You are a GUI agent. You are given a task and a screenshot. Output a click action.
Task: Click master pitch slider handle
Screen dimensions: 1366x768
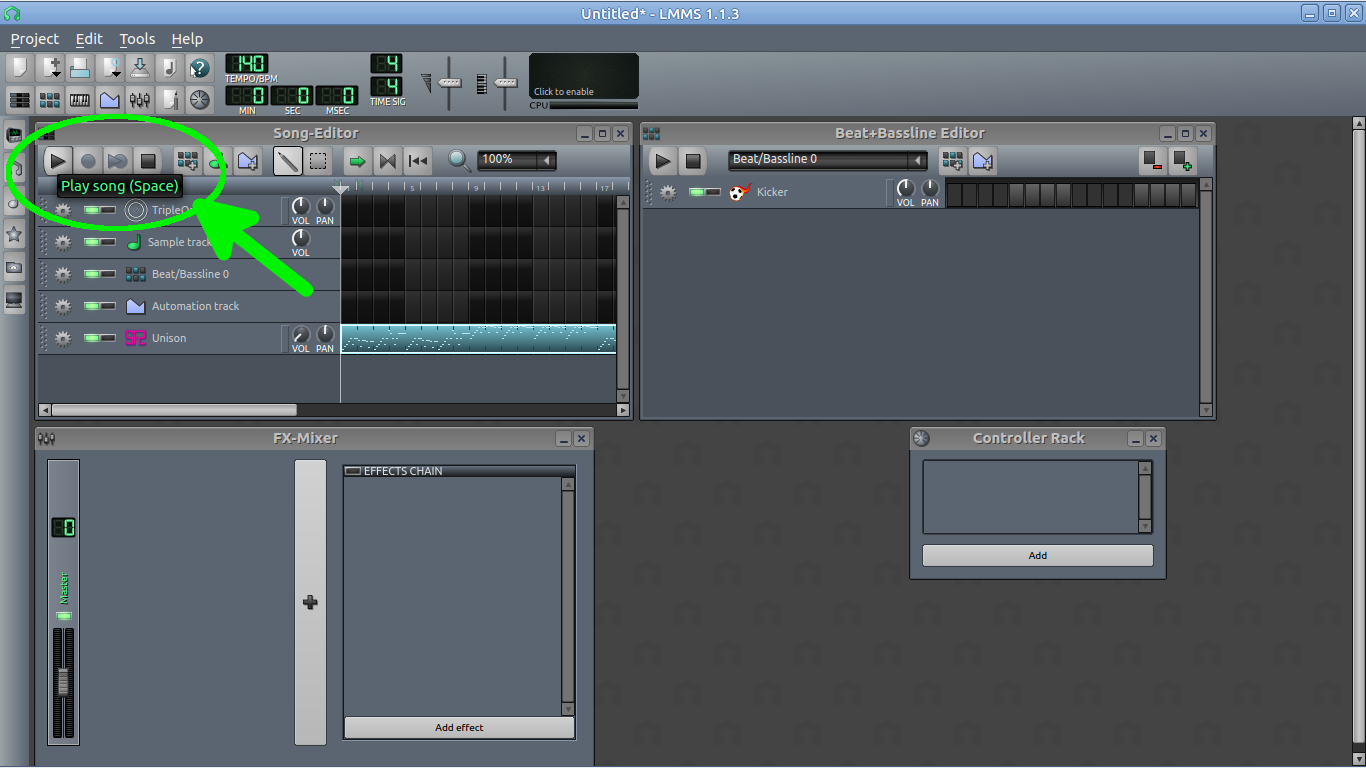[x=506, y=83]
